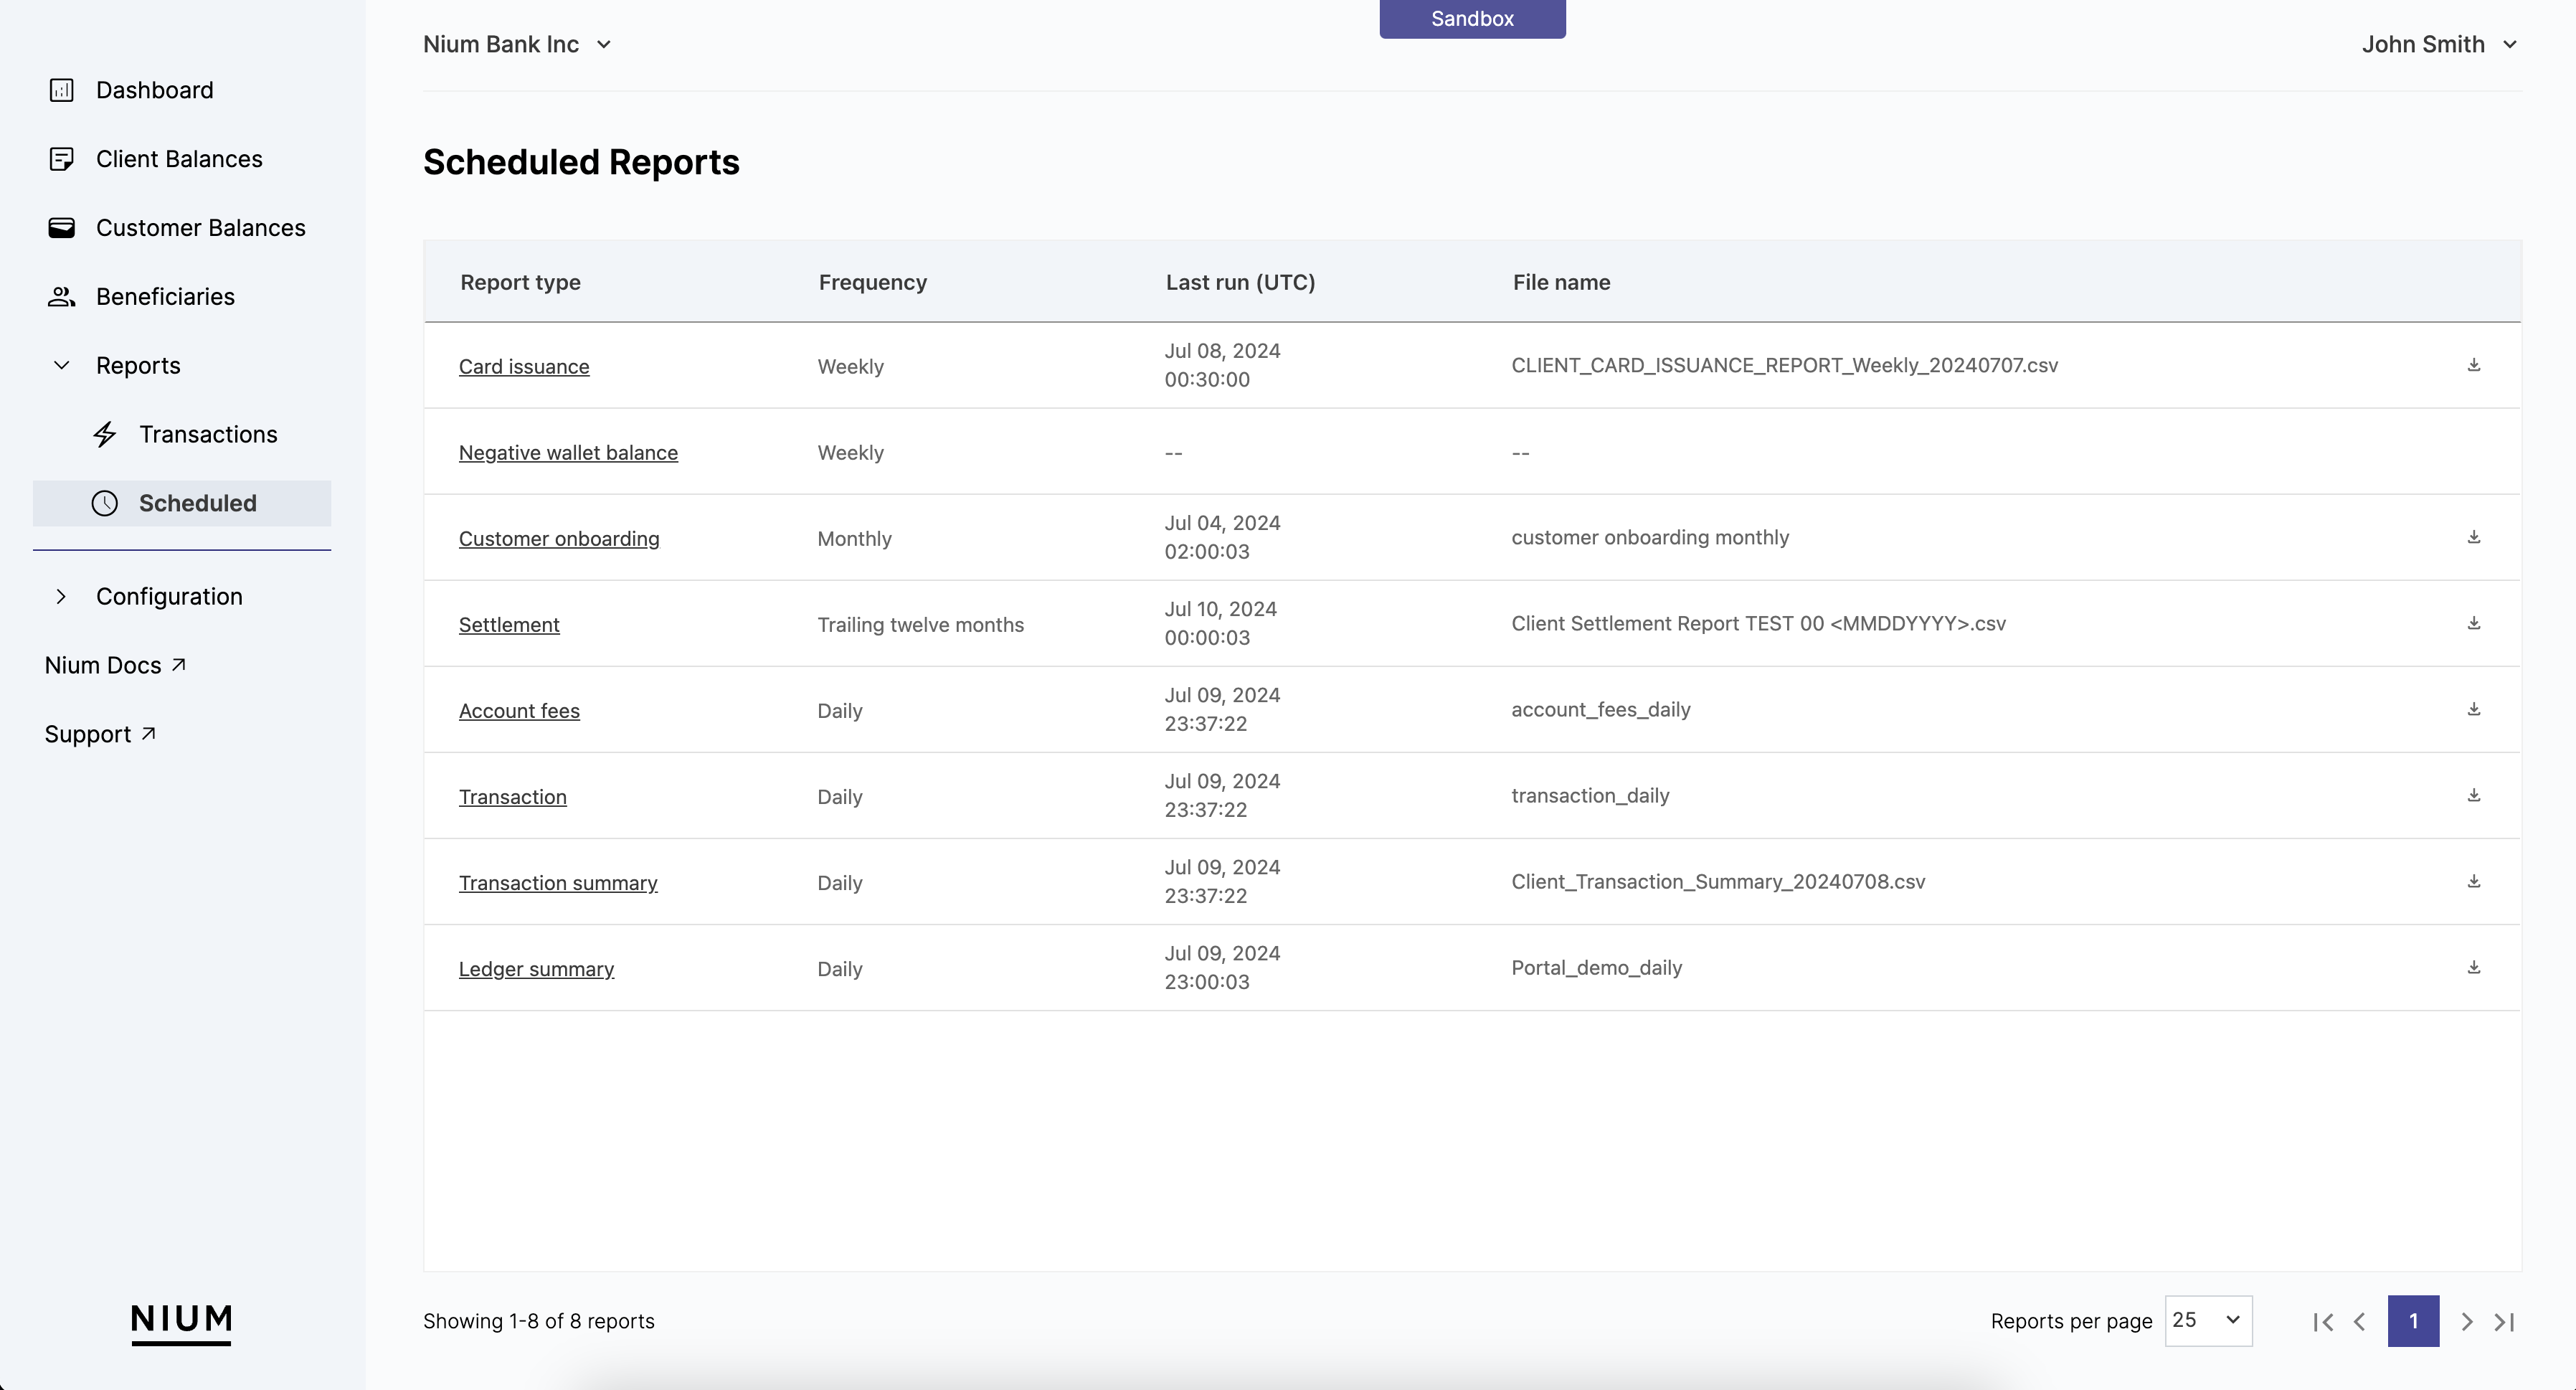
Task: Open Client Balances from the sidebar
Action: click(179, 159)
